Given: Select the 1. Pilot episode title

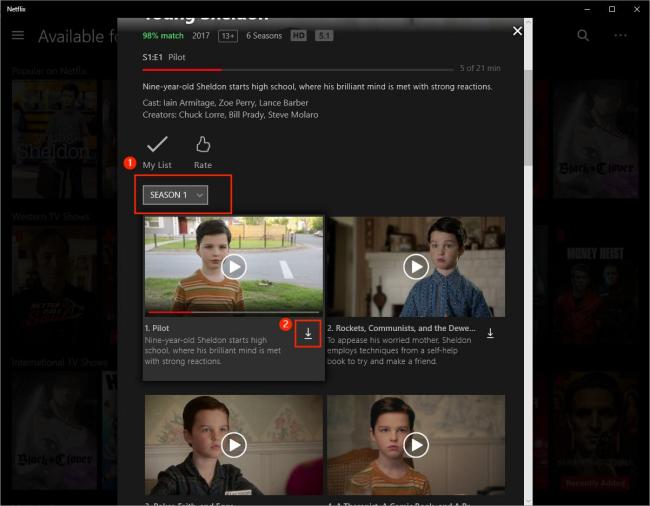Looking at the screenshot, I should 157,328.
